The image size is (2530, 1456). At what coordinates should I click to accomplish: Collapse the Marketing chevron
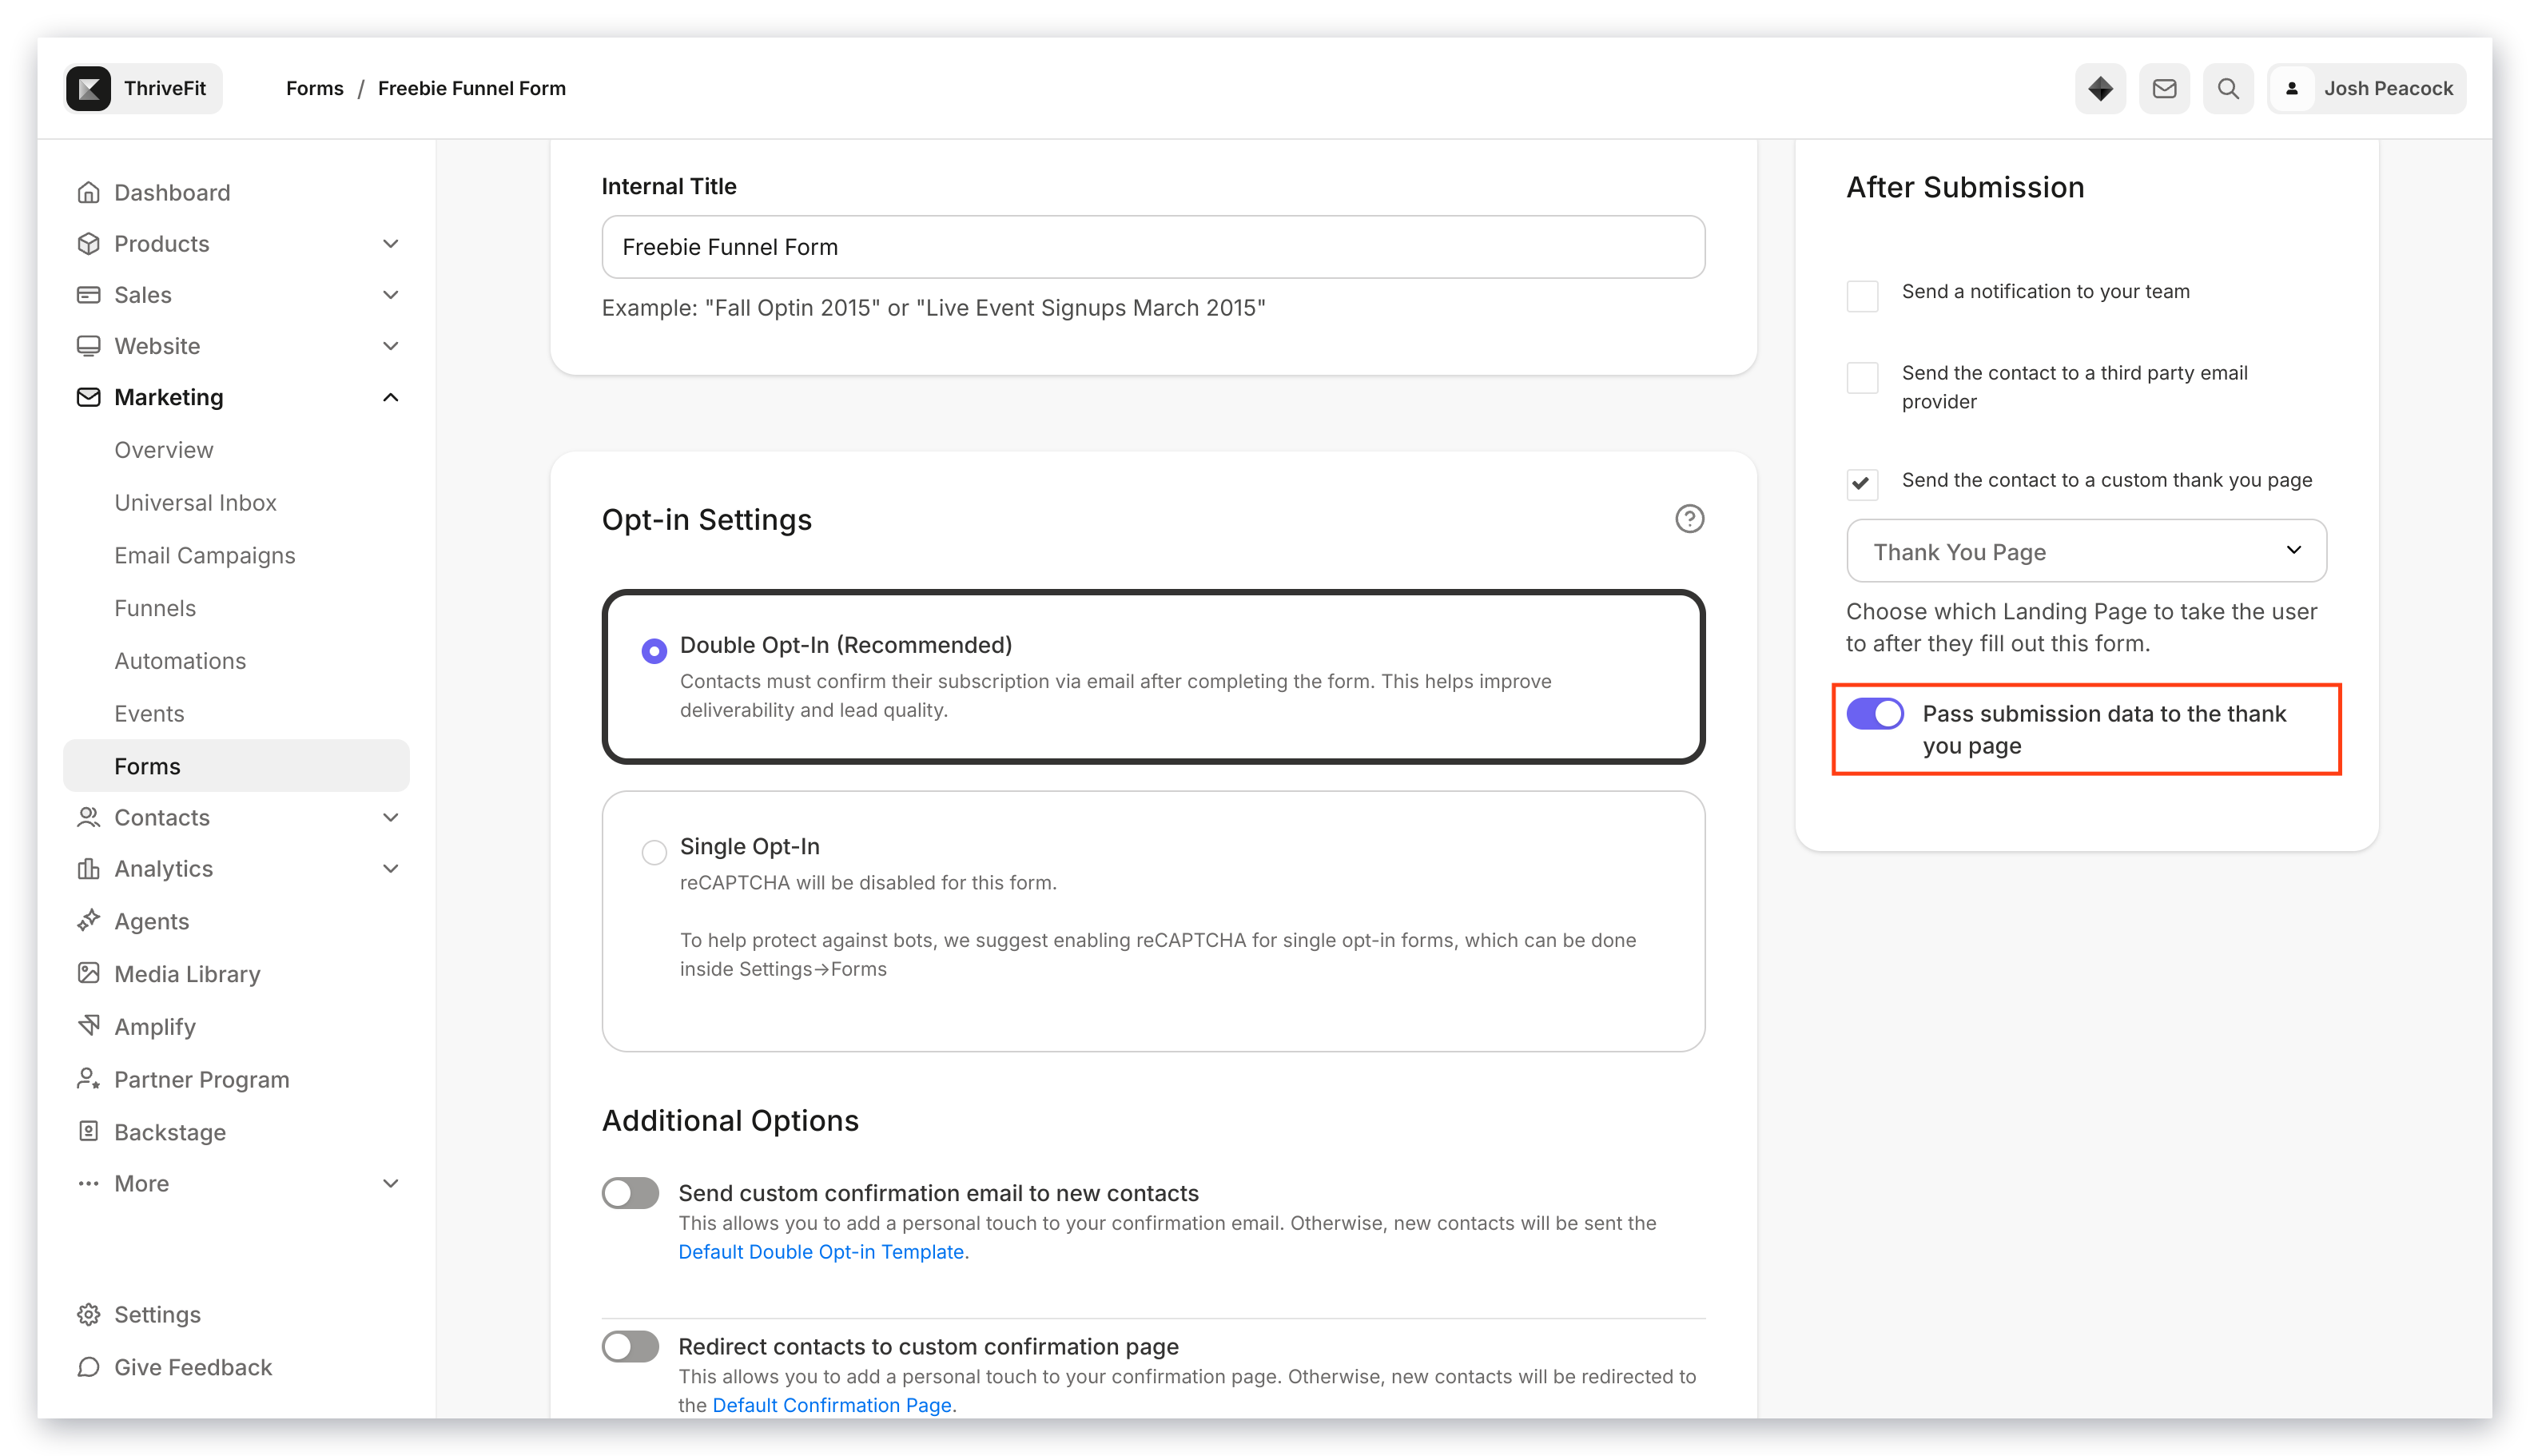point(390,397)
